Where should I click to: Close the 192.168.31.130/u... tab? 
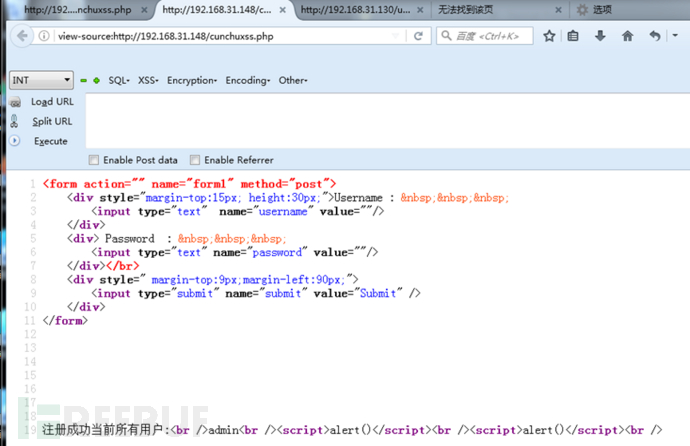(x=420, y=10)
